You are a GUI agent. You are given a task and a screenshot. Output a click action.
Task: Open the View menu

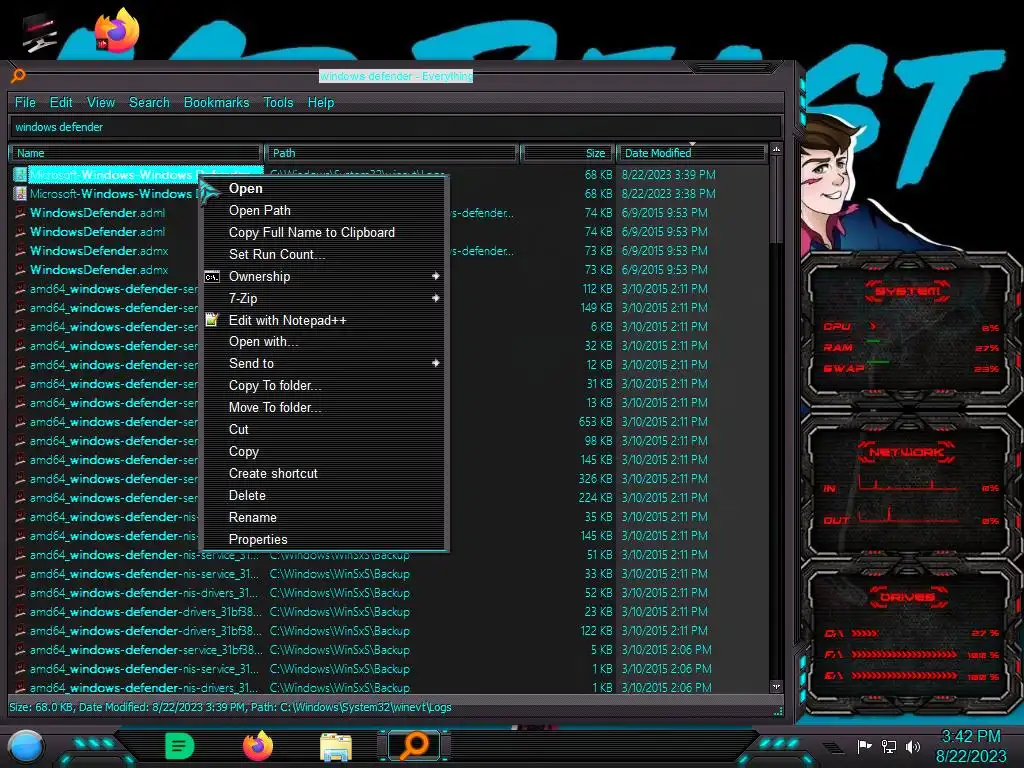[x=101, y=103]
